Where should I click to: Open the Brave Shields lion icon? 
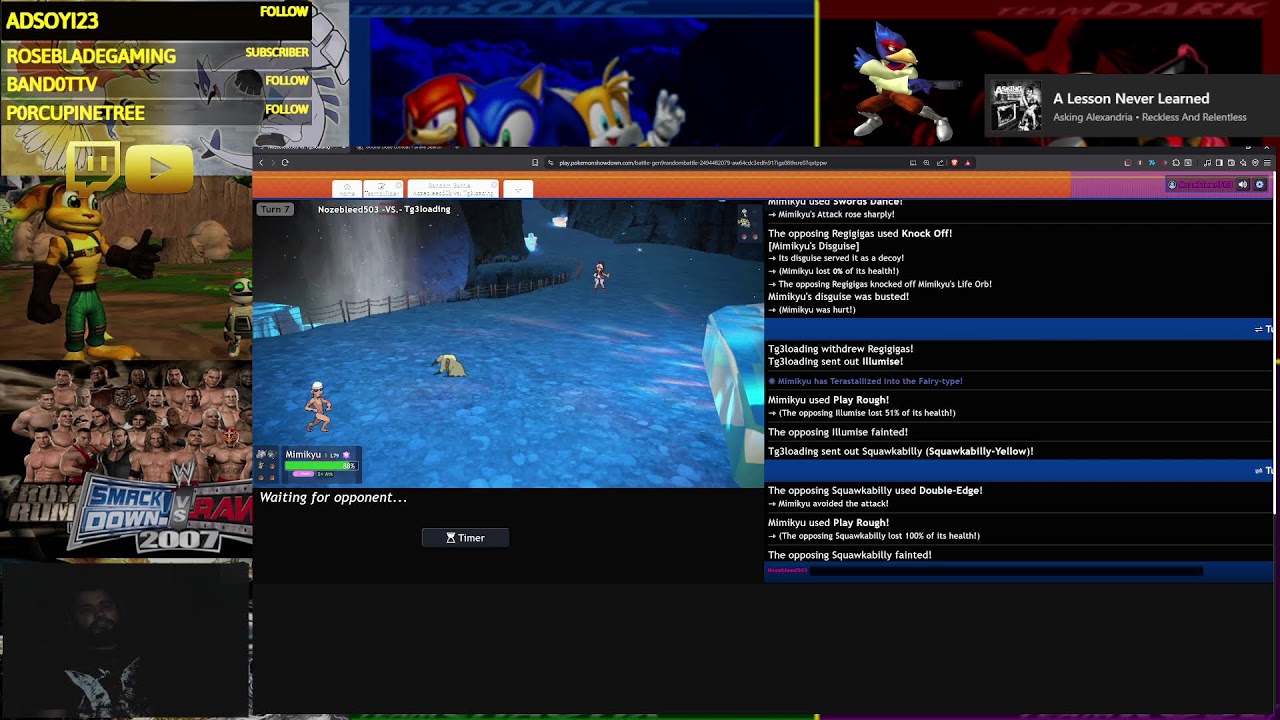[x=954, y=162]
